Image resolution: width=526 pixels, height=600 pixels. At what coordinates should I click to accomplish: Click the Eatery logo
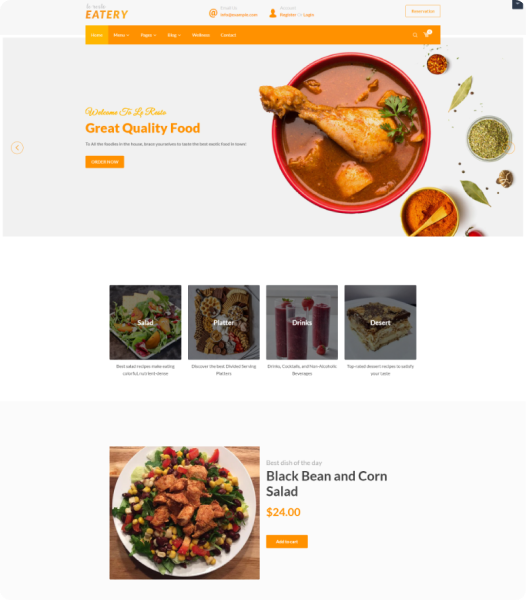pos(106,12)
